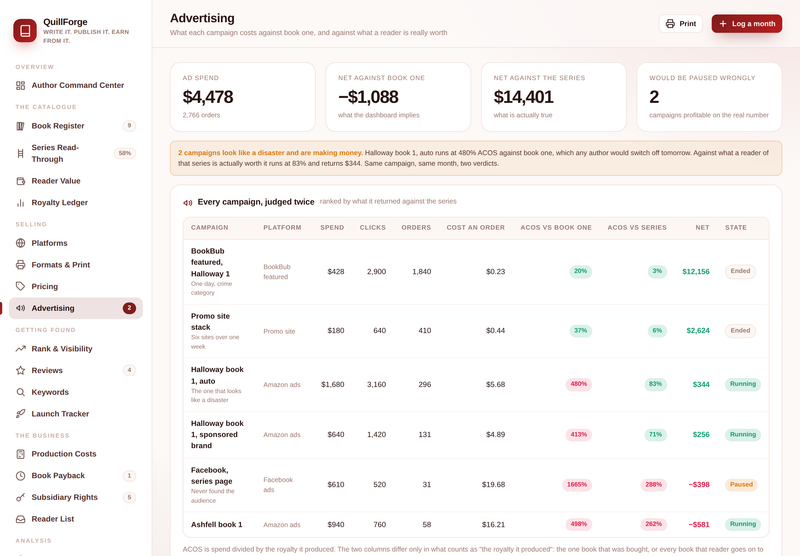Click Running state for Ashfell book 1

(x=742, y=524)
